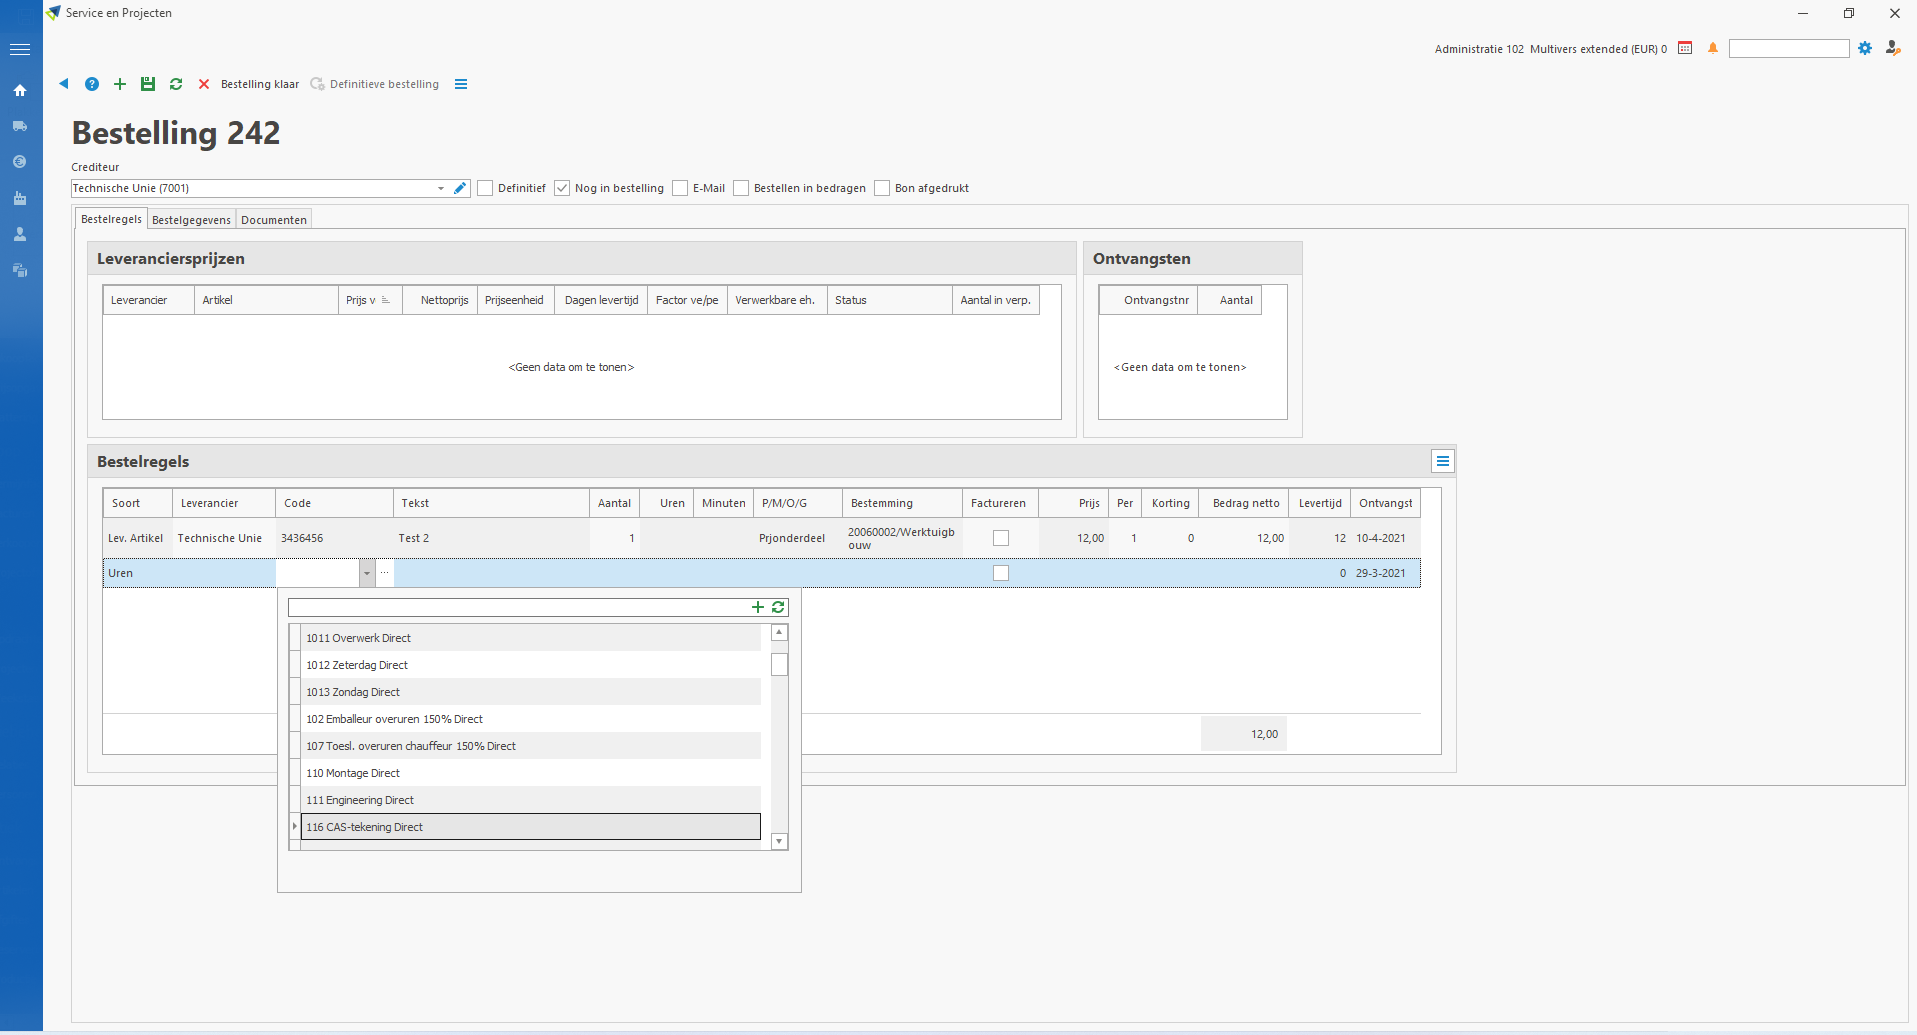Click the green save disk icon
The image size is (1917, 1035).
(x=148, y=84)
